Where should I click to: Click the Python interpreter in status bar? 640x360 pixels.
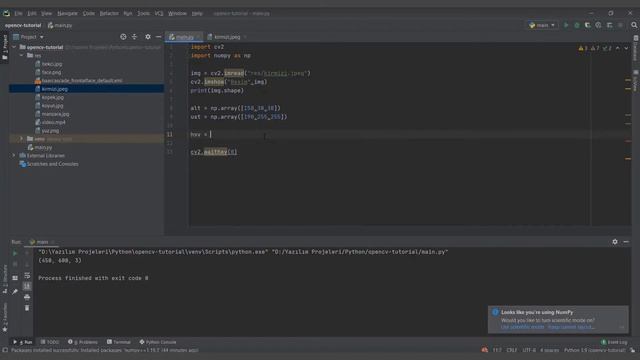point(594,350)
